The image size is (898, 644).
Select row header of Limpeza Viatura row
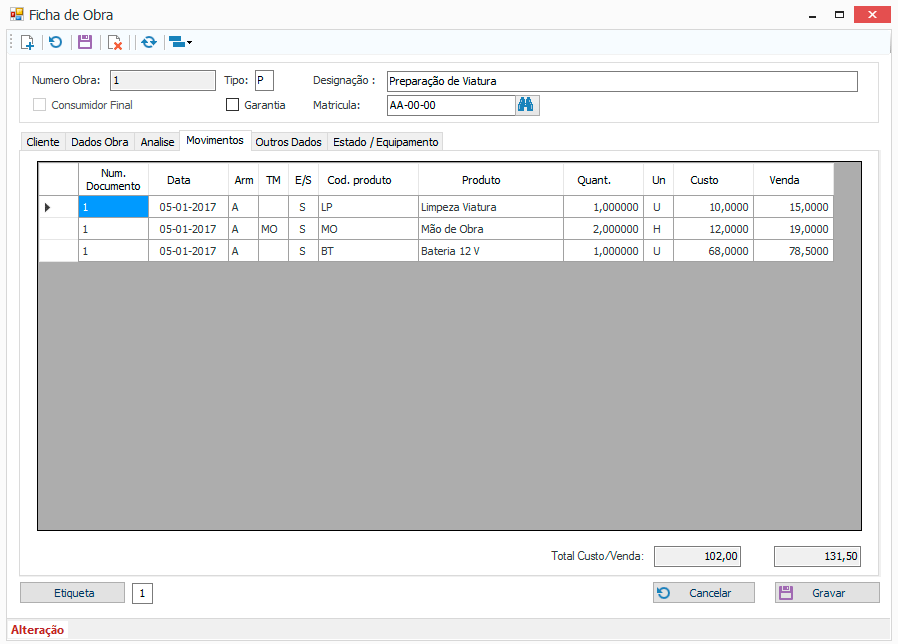58,207
